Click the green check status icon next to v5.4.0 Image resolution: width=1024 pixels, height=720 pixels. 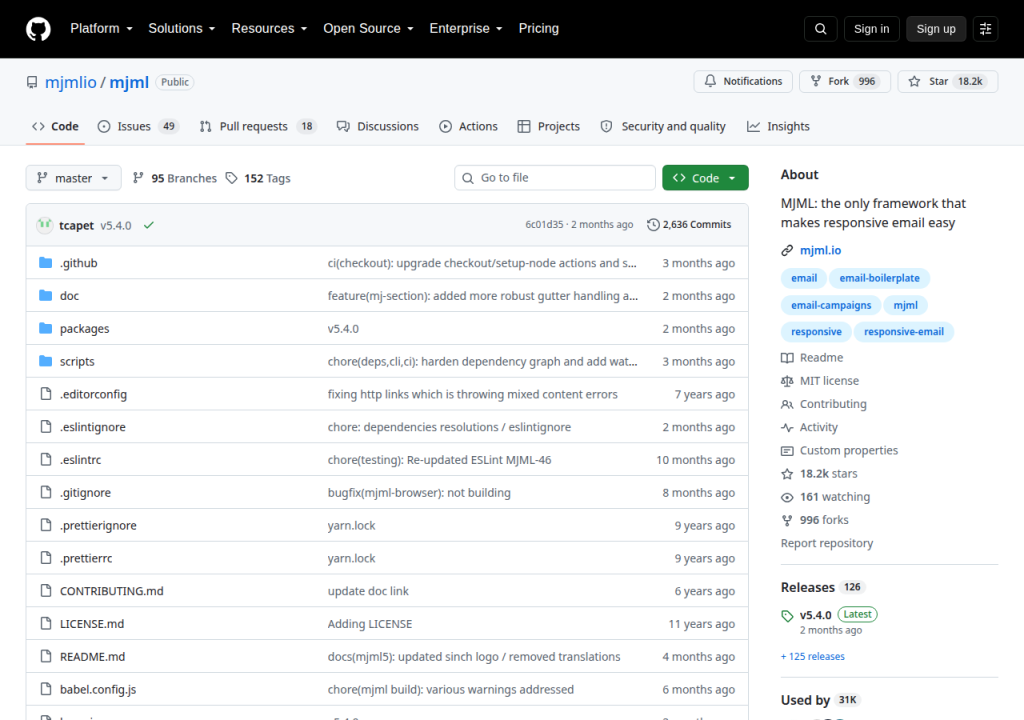[x=149, y=225]
